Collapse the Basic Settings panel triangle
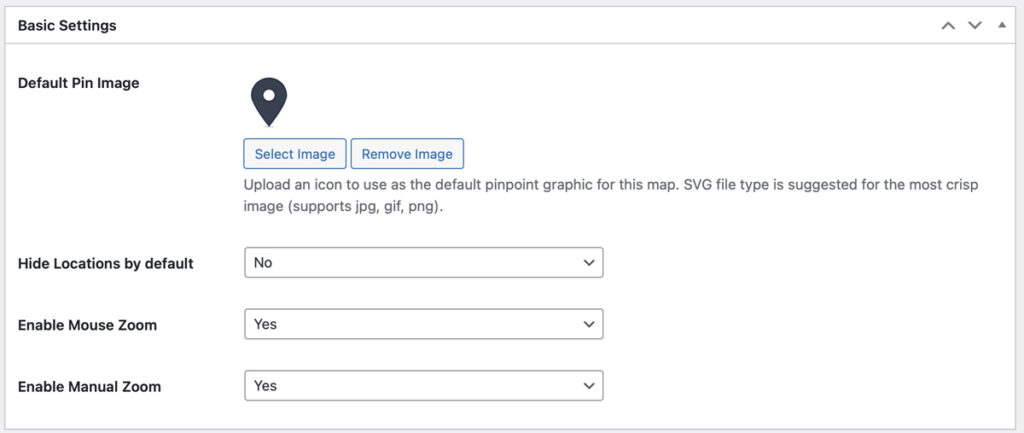1024x433 pixels. pyautogui.click(x=1001, y=26)
